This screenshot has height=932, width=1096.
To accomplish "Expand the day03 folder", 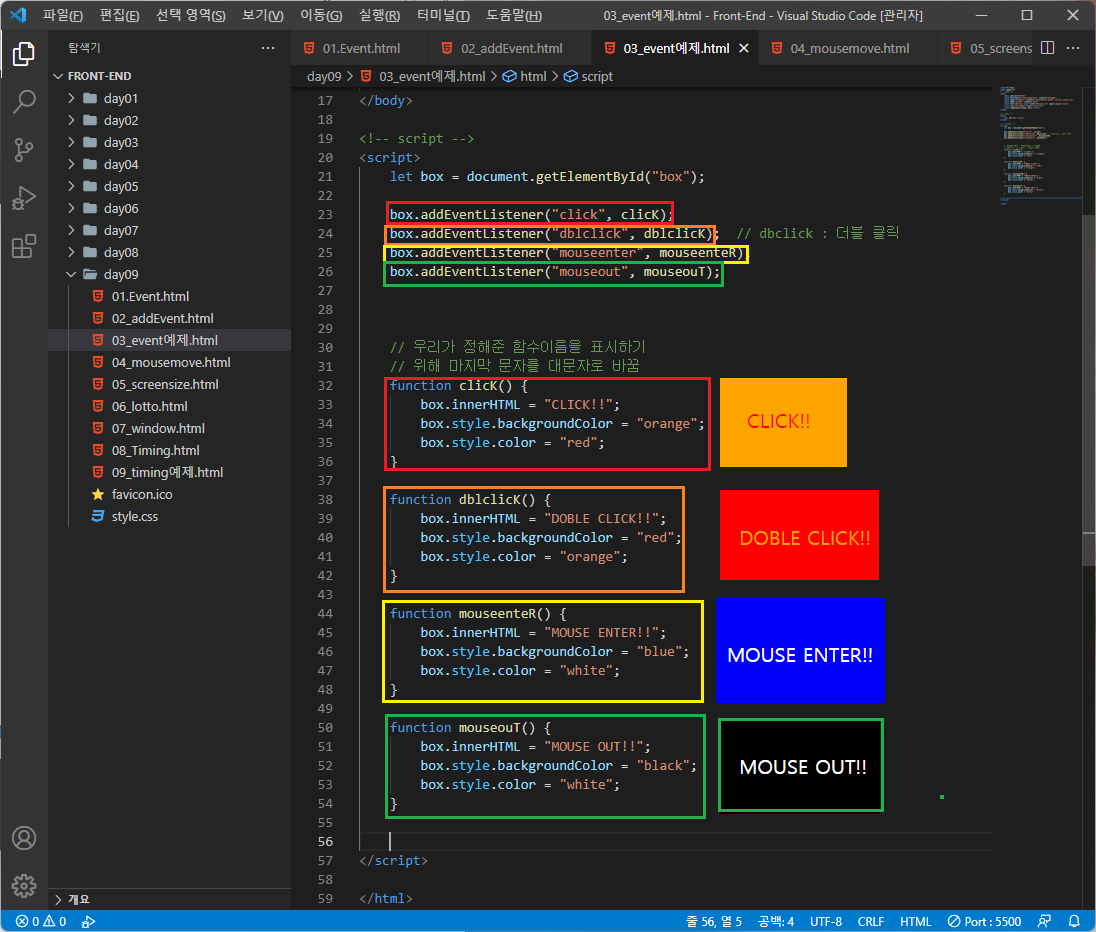I will pos(71,142).
